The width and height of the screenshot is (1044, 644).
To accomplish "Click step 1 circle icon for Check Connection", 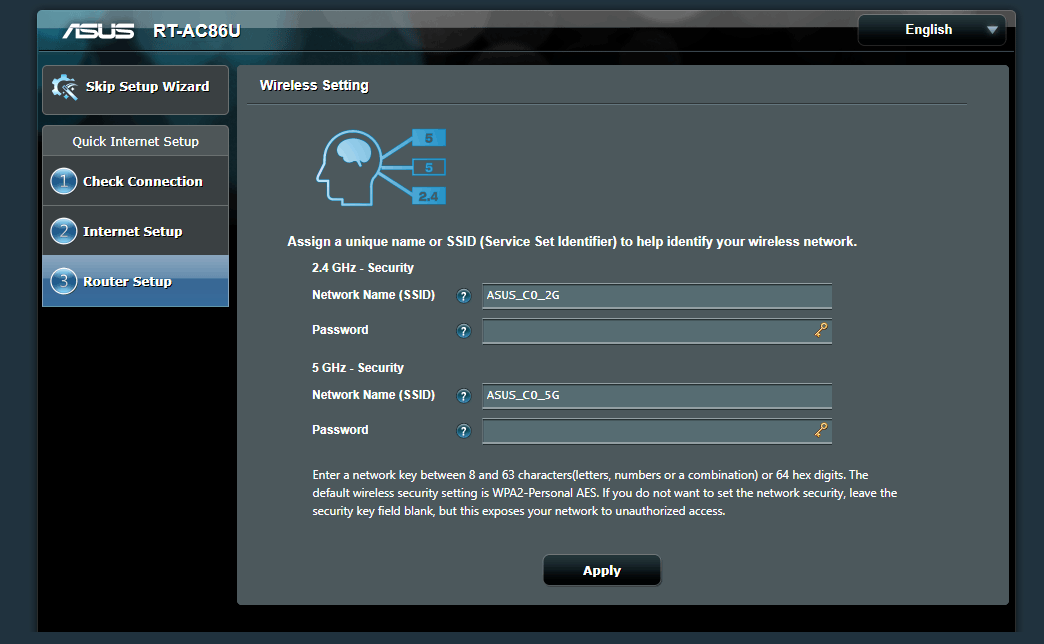I will (64, 181).
